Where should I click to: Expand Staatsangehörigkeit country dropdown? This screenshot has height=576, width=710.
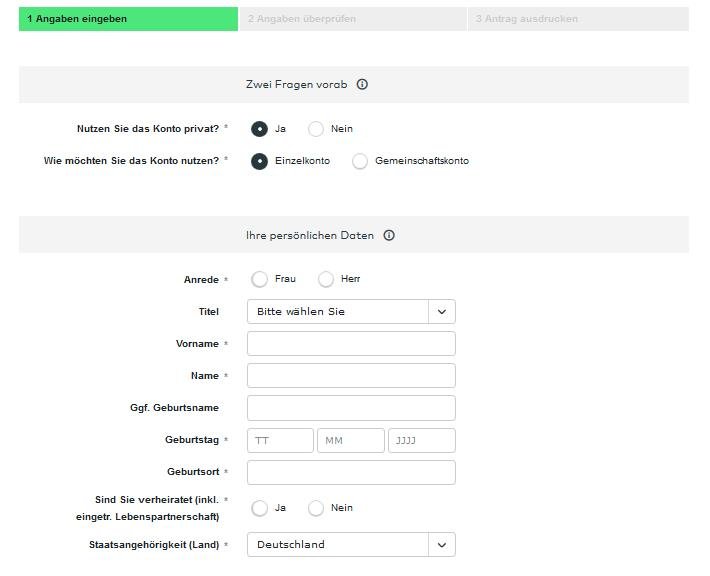pos(351,545)
